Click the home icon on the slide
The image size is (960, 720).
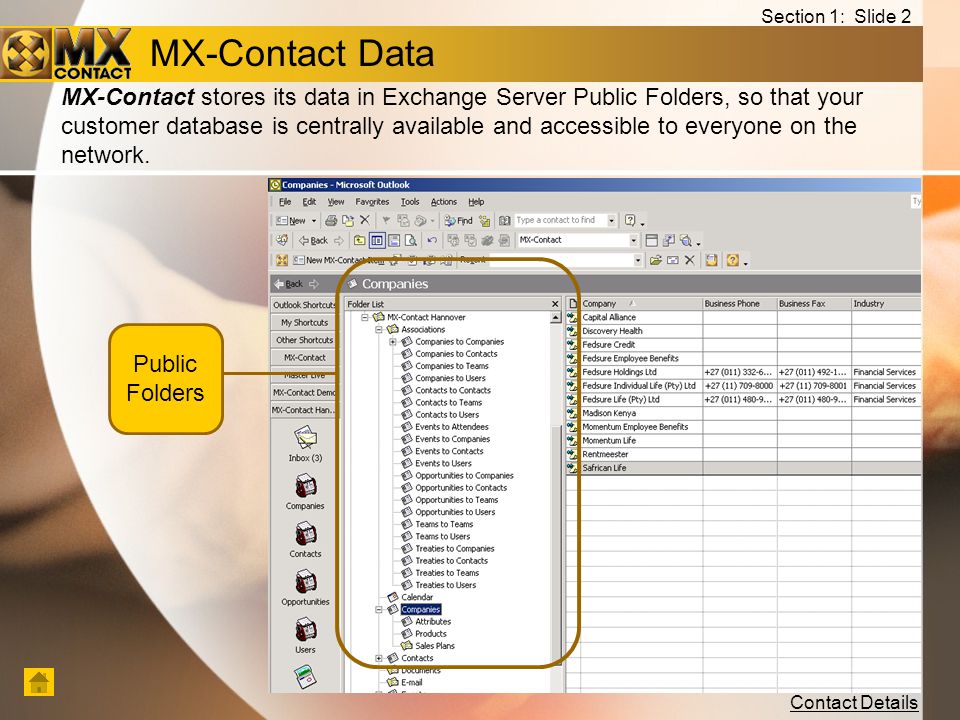coord(39,682)
